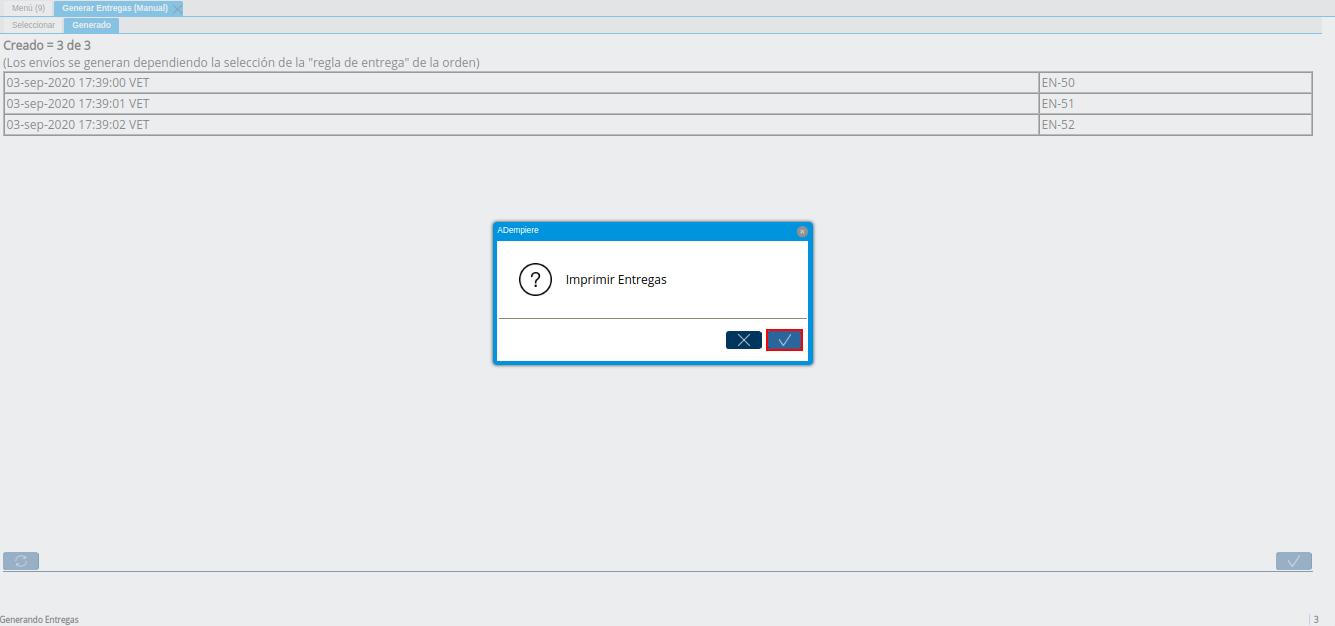1335x626 pixels.
Task: Select the Generar Entregas (Manual) tab
Action: coord(115,8)
